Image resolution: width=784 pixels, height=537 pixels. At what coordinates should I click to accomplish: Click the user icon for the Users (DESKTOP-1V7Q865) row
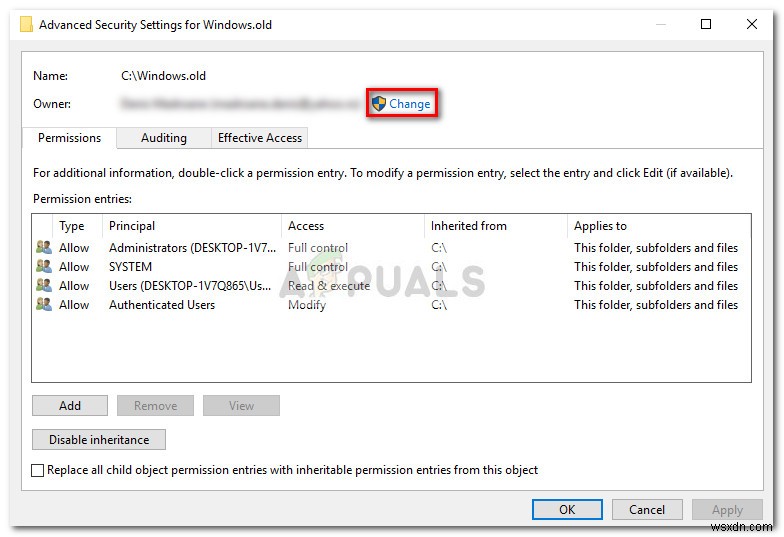pyautogui.click(x=44, y=285)
